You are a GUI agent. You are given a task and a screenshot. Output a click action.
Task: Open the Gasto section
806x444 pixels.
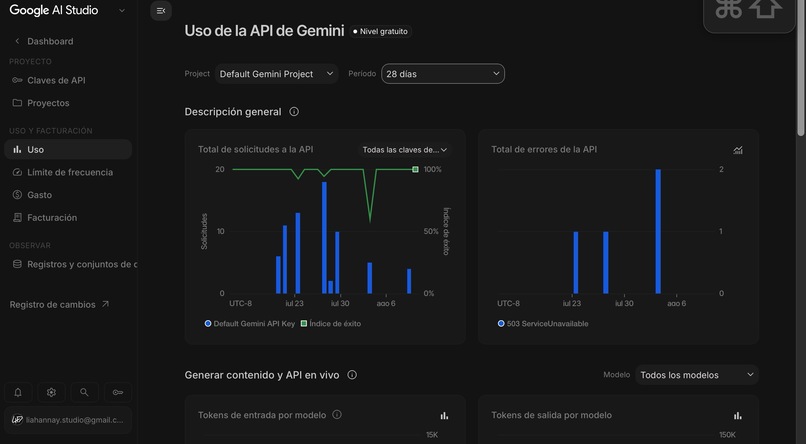pyautogui.click(x=68, y=195)
